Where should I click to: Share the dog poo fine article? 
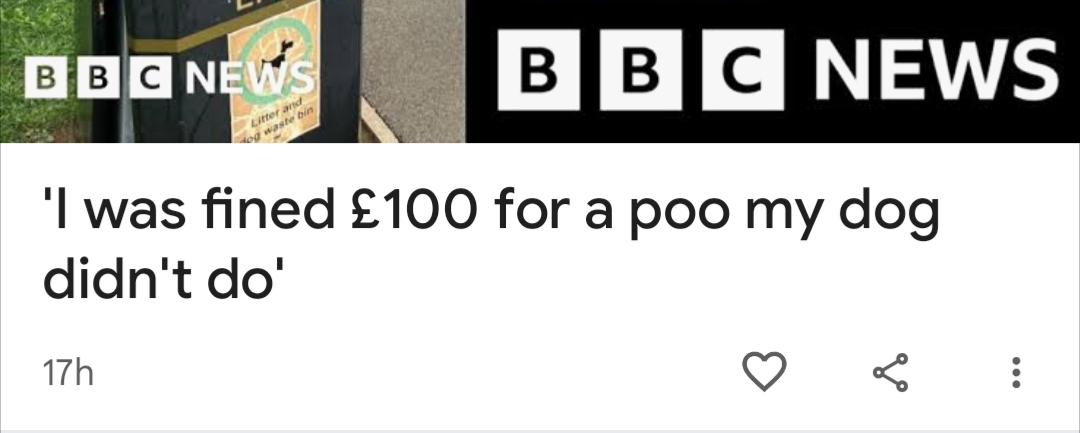[891, 372]
